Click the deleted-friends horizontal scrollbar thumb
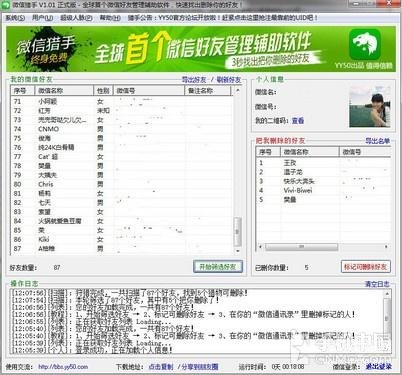 (301, 247)
